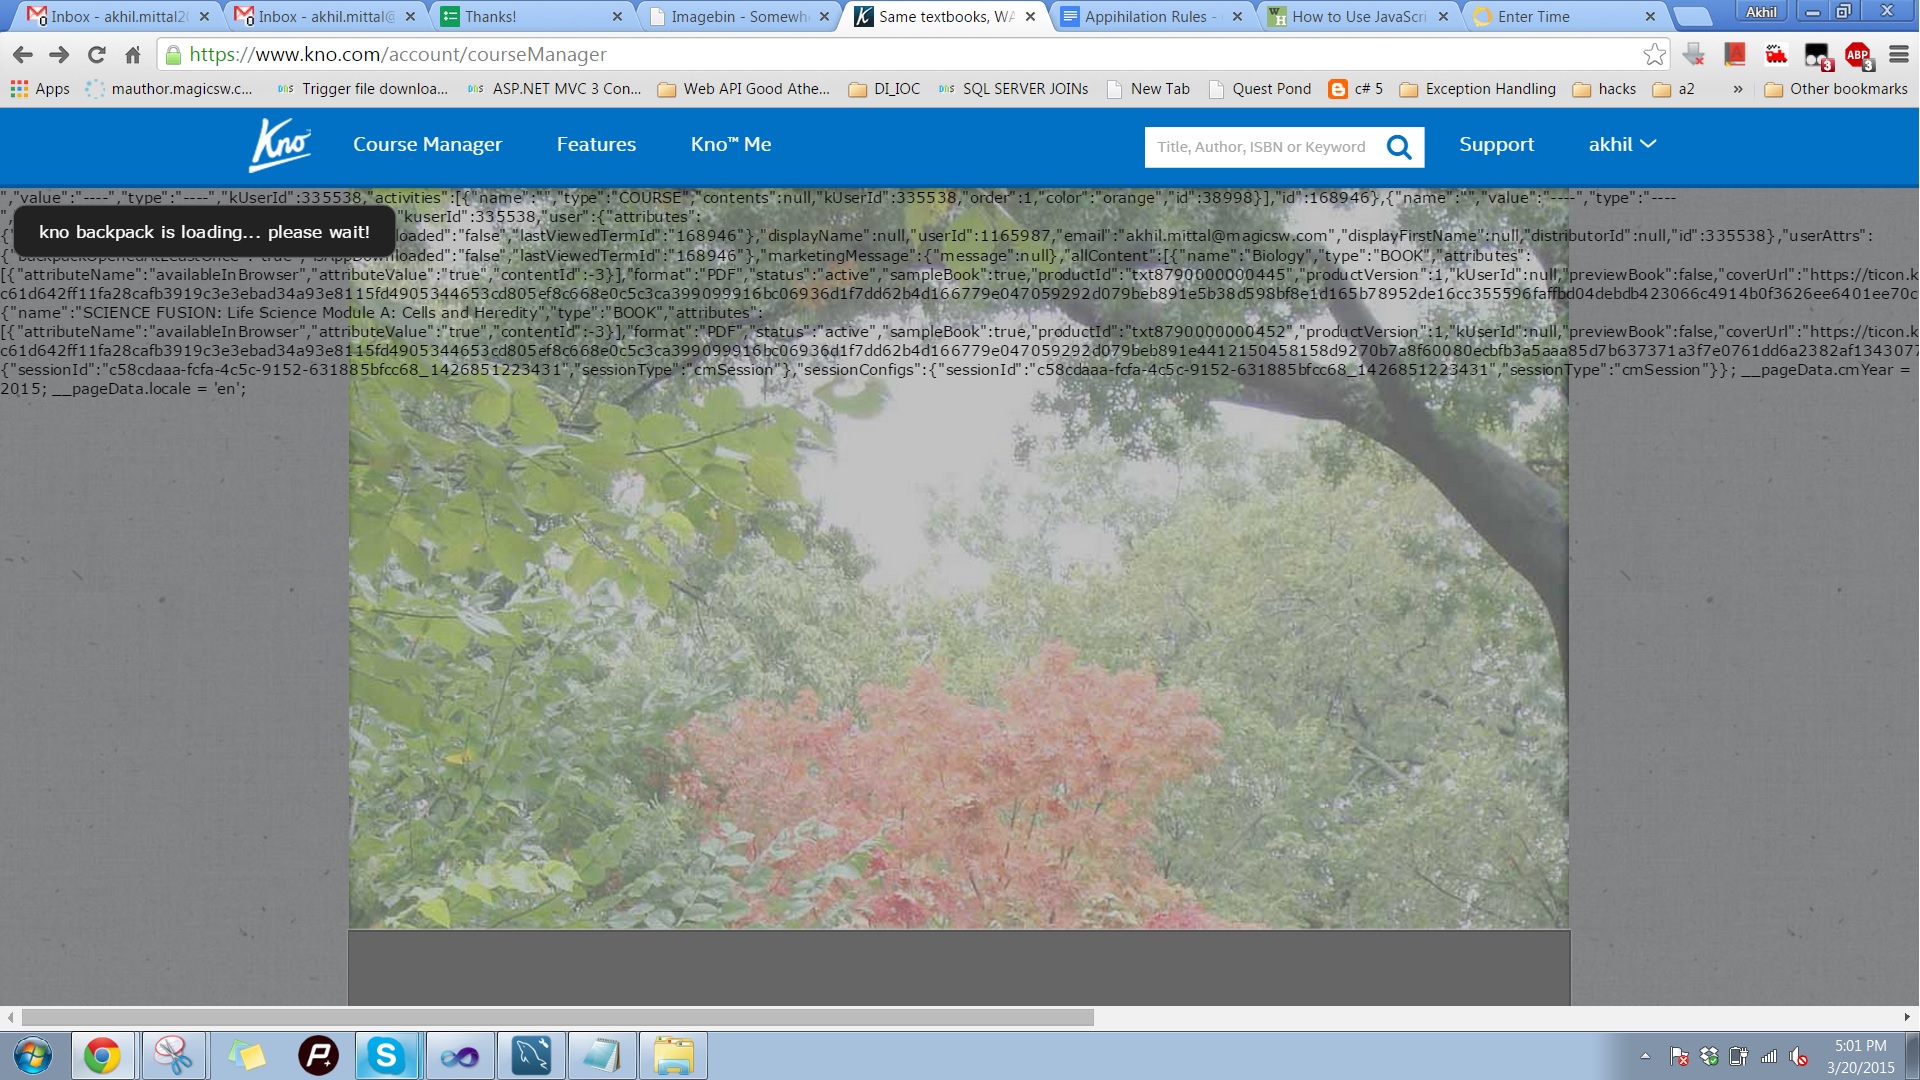
Task: Click the right scroll arrow
Action: [1907, 1017]
